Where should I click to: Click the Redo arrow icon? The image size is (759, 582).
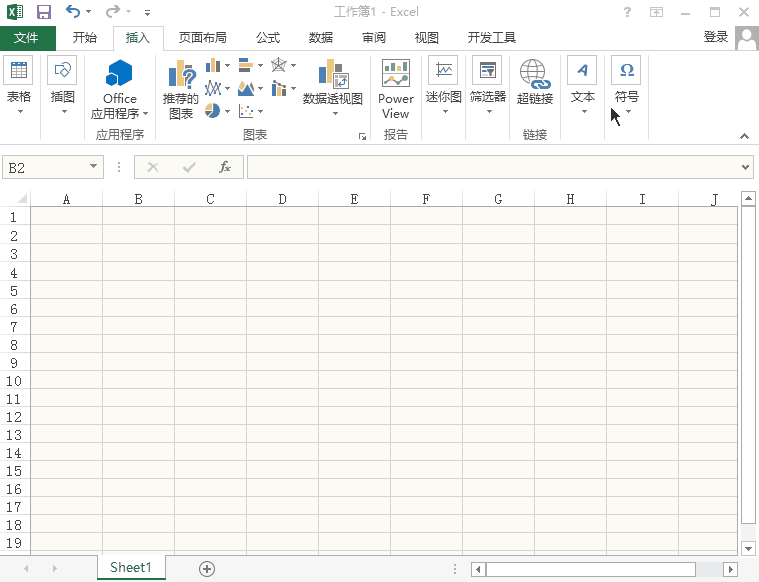click(x=112, y=11)
